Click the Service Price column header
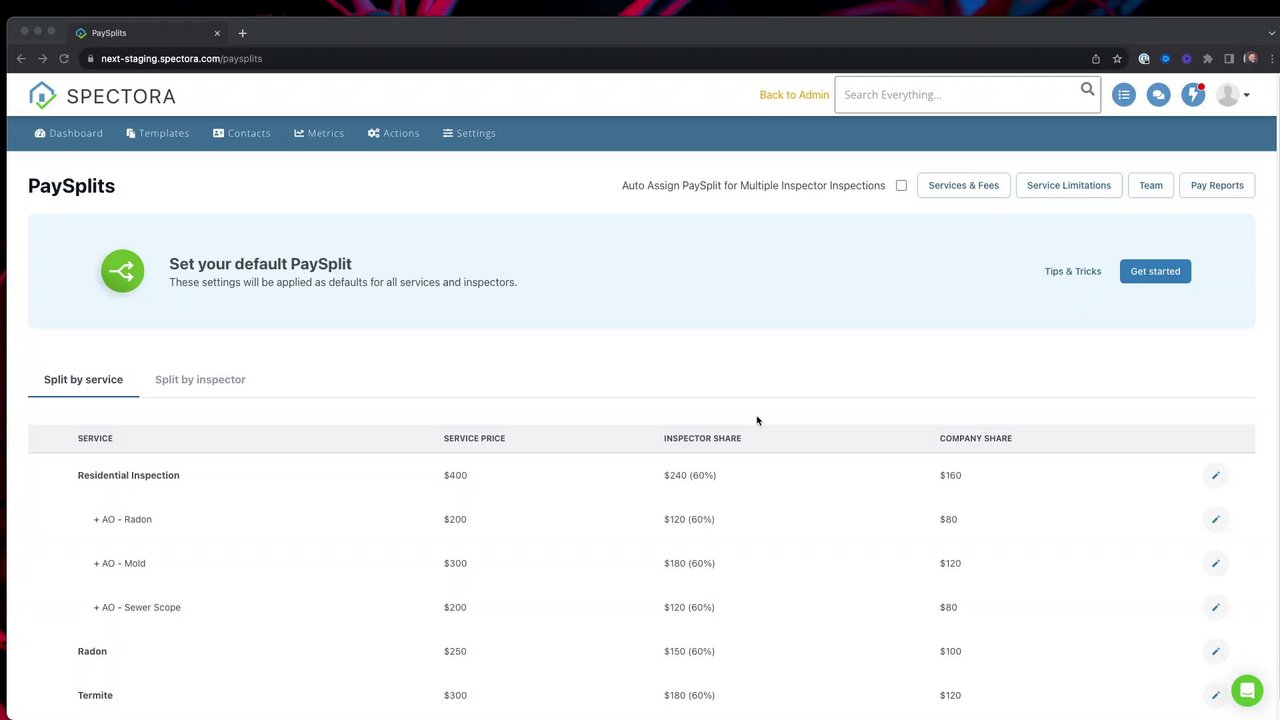This screenshot has width=1280, height=720. point(474,438)
